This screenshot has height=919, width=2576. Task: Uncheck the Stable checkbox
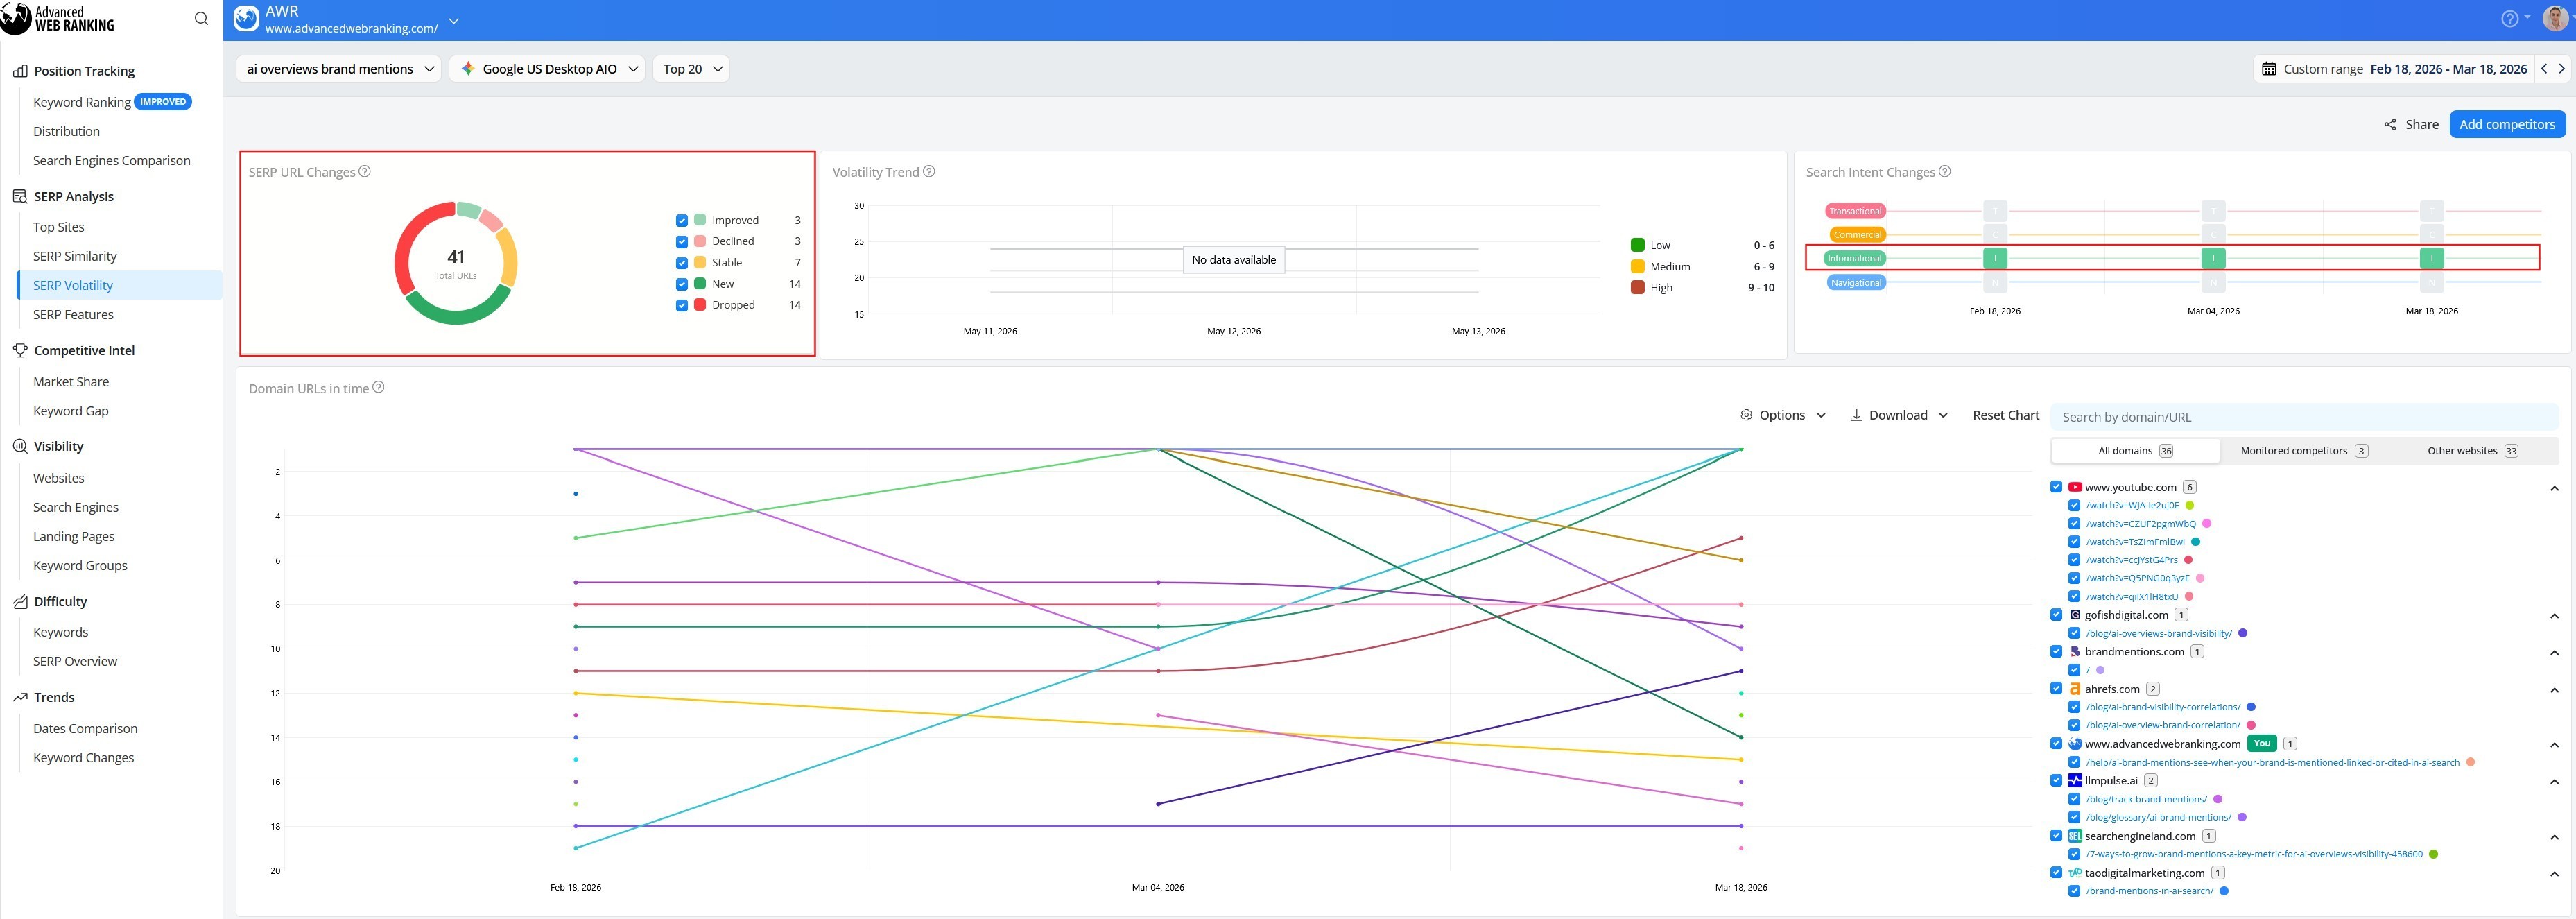tap(682, 263)
